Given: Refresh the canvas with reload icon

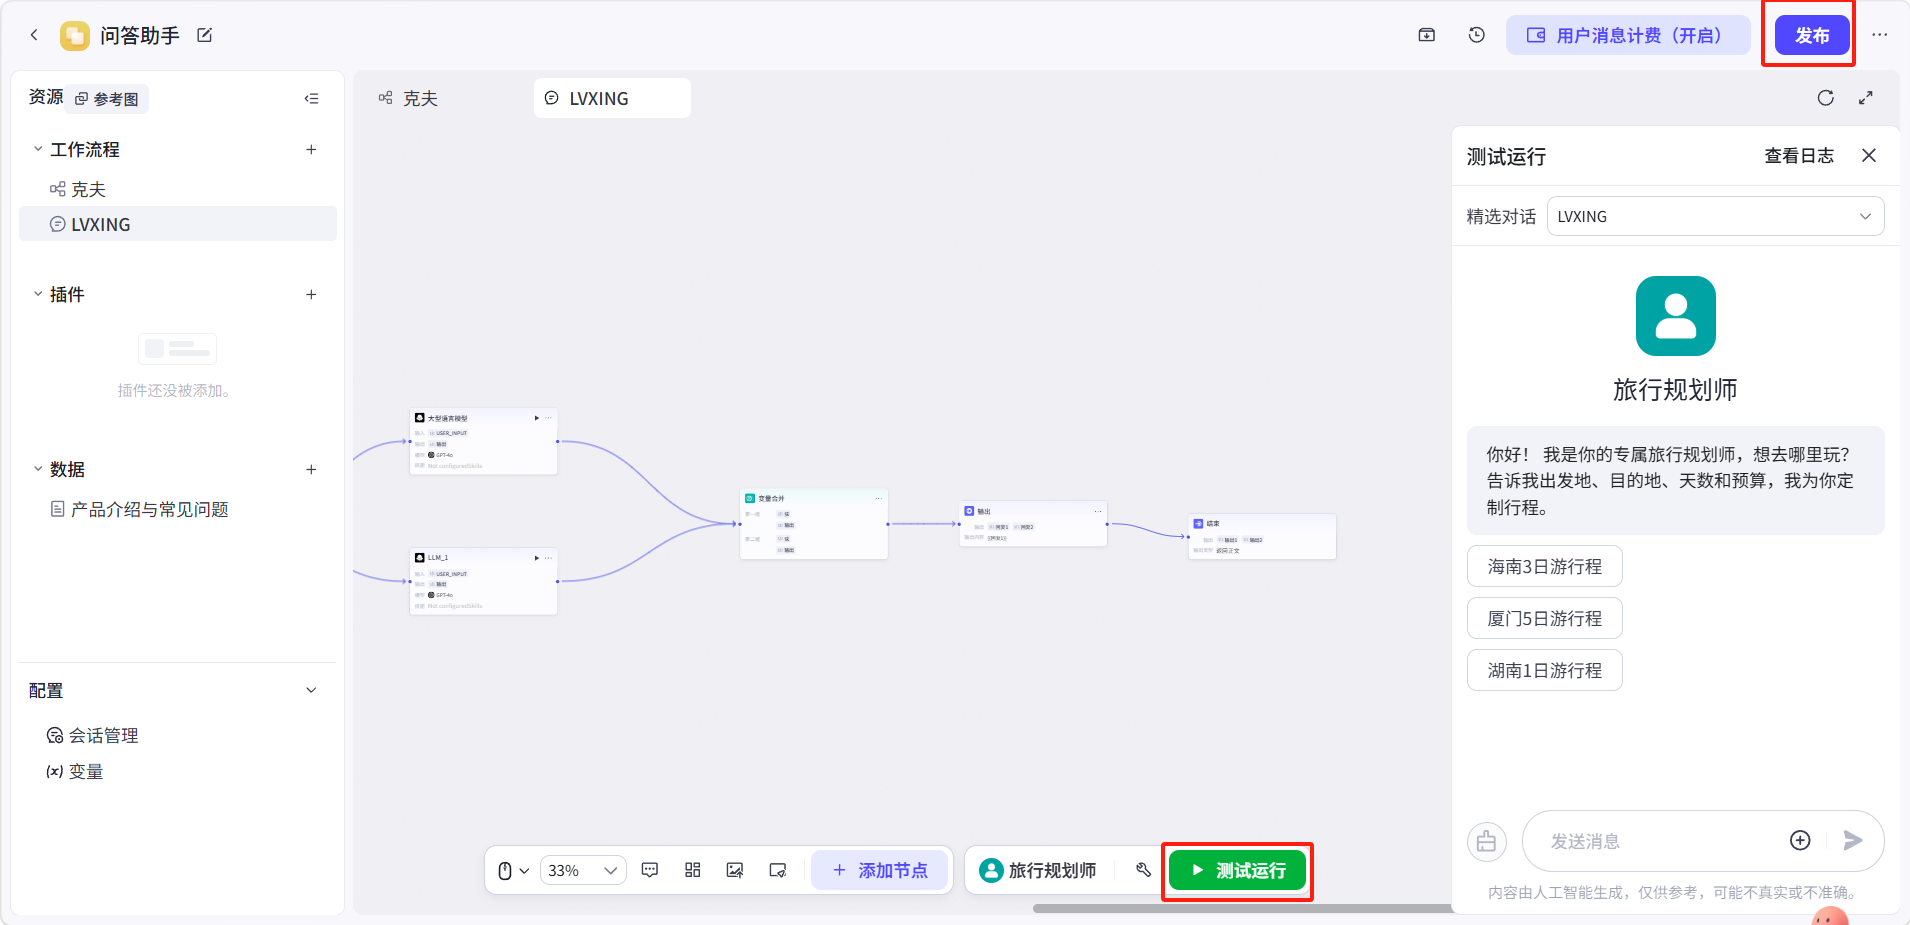Looking at the screenshot, I should coord(1826,98).
